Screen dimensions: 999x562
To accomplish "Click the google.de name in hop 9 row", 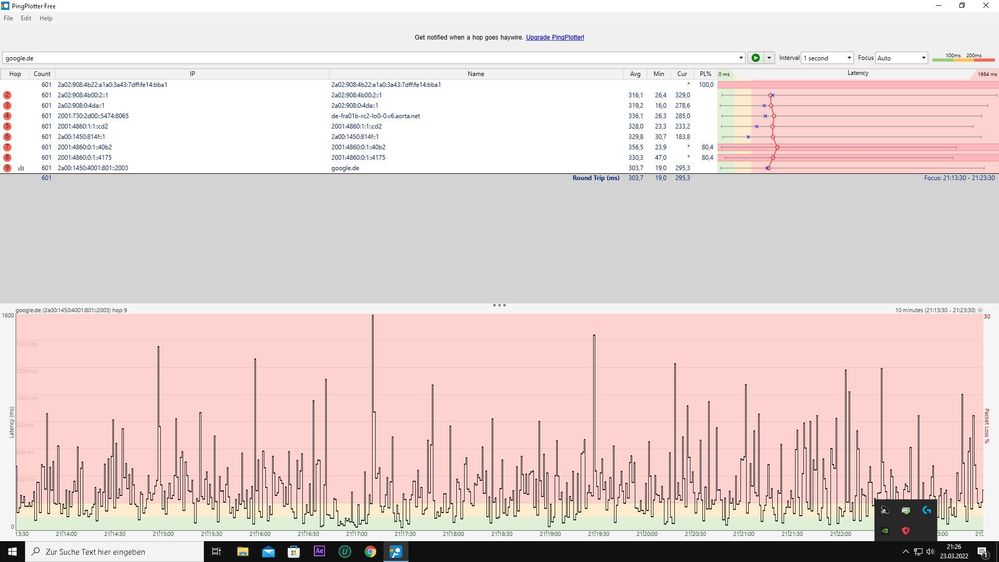I will (345, 168).
